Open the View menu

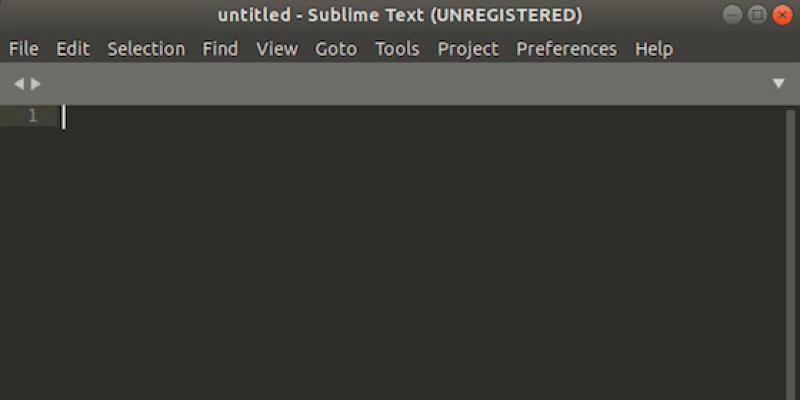pyautogui.click(x=276, y=48)
